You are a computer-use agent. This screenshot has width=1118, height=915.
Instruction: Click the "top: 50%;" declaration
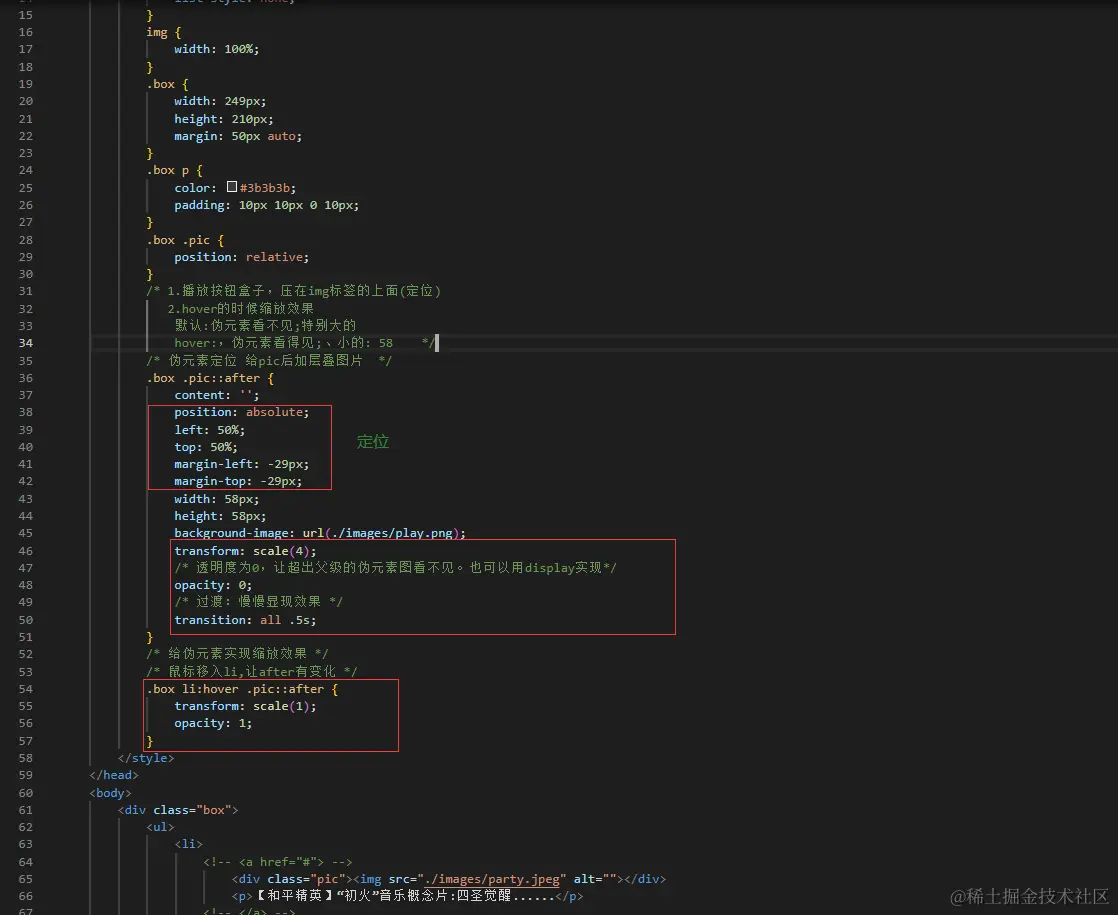point(206,447)
